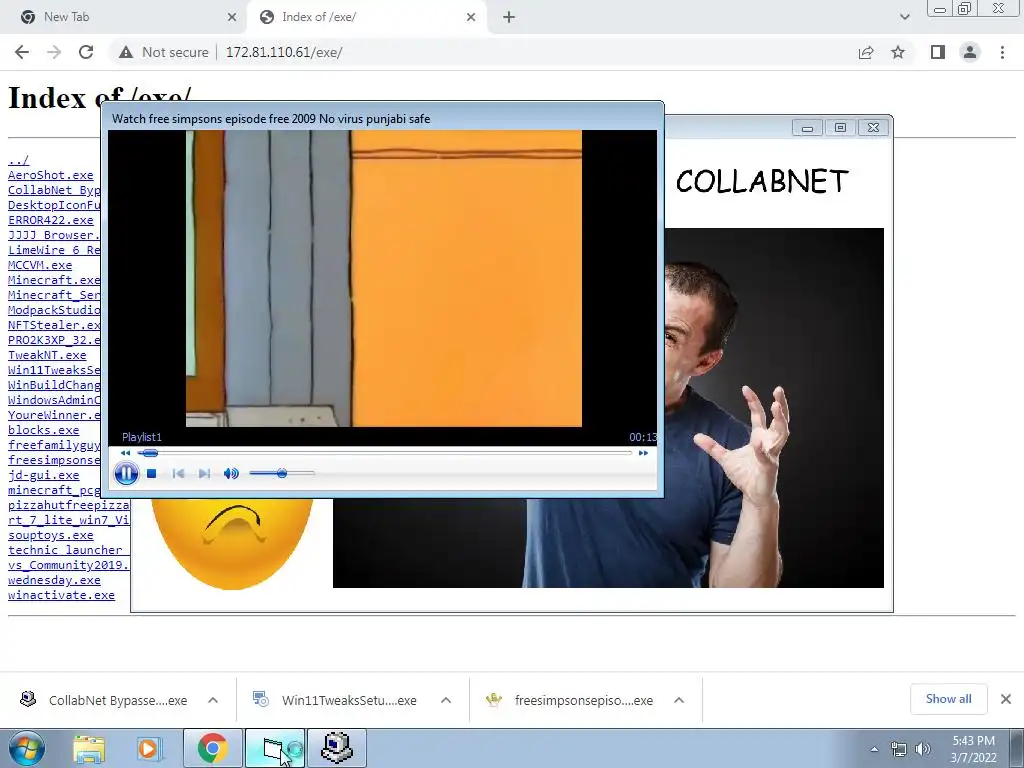
Task: Click the Not secure warning icon
Action: 125,52
